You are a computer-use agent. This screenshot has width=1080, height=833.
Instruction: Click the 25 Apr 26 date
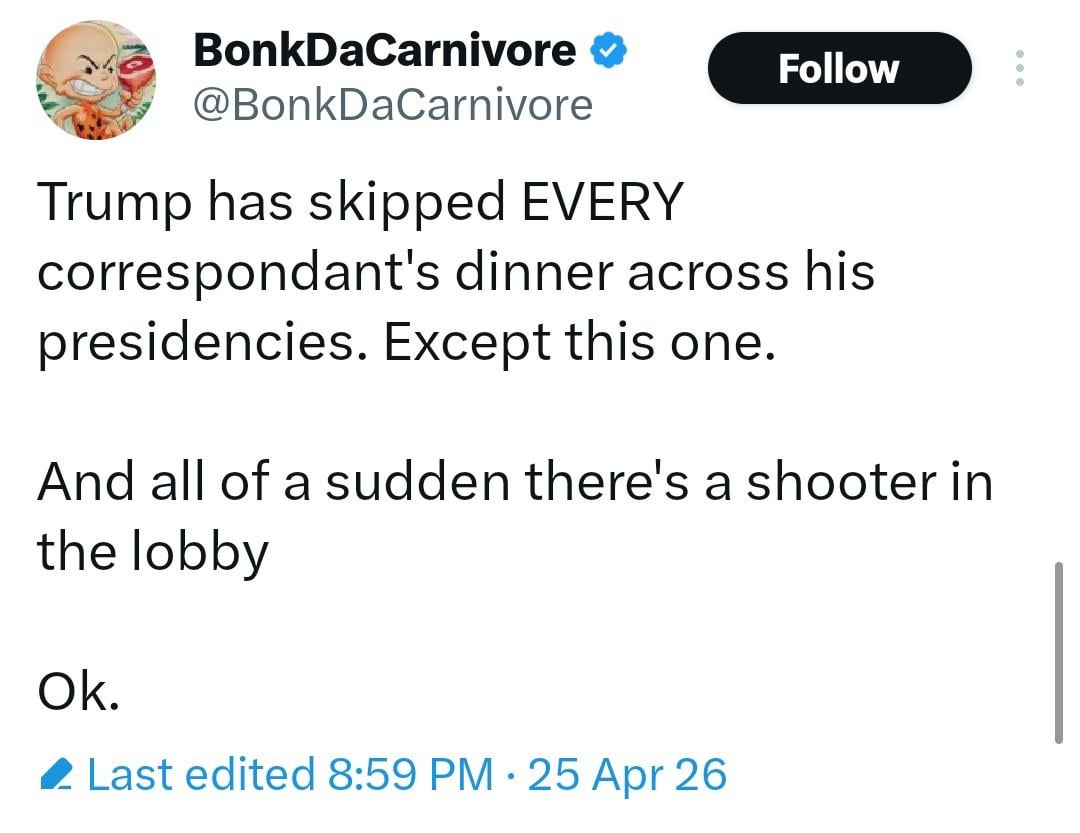627,775
